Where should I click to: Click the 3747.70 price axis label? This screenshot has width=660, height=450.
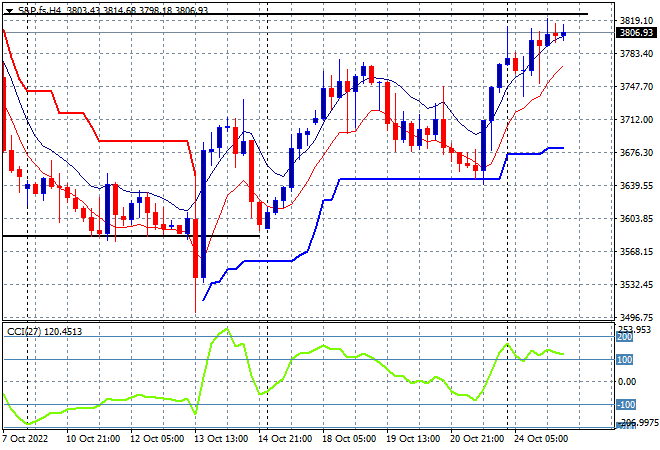[636, 87]
